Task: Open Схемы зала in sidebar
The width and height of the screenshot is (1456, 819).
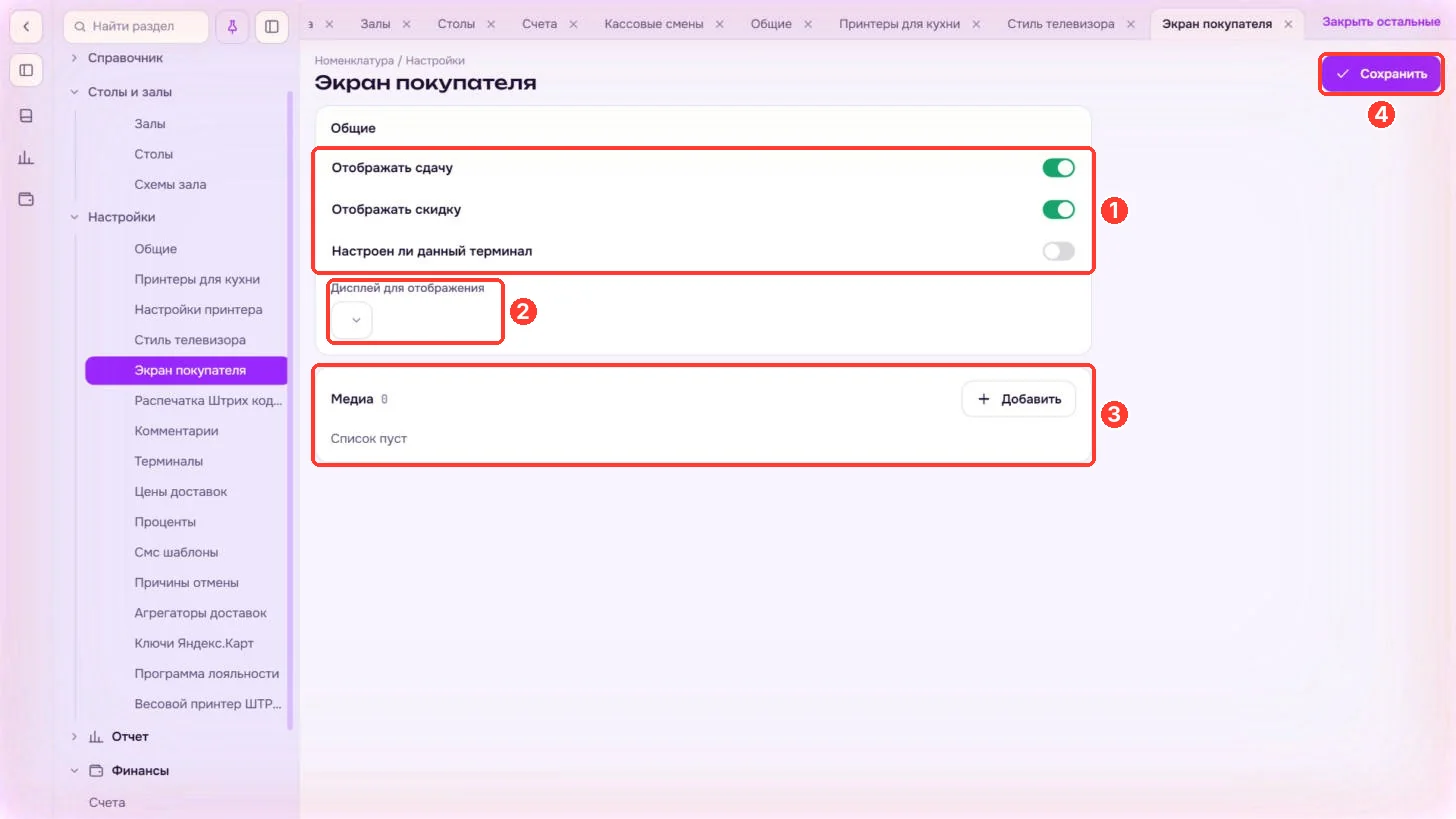Action: [171, 185]
